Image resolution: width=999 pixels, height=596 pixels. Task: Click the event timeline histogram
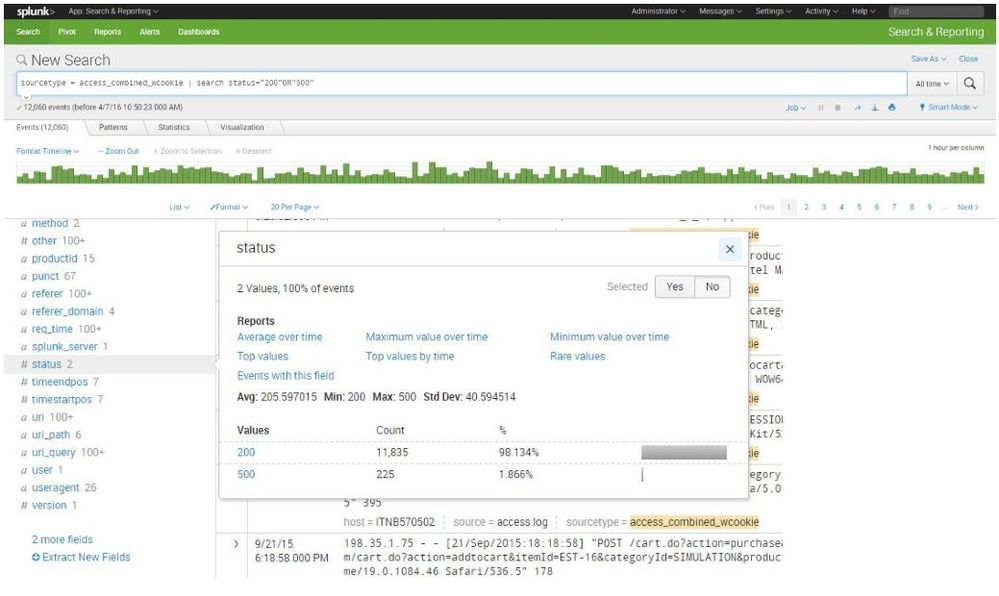500,173
